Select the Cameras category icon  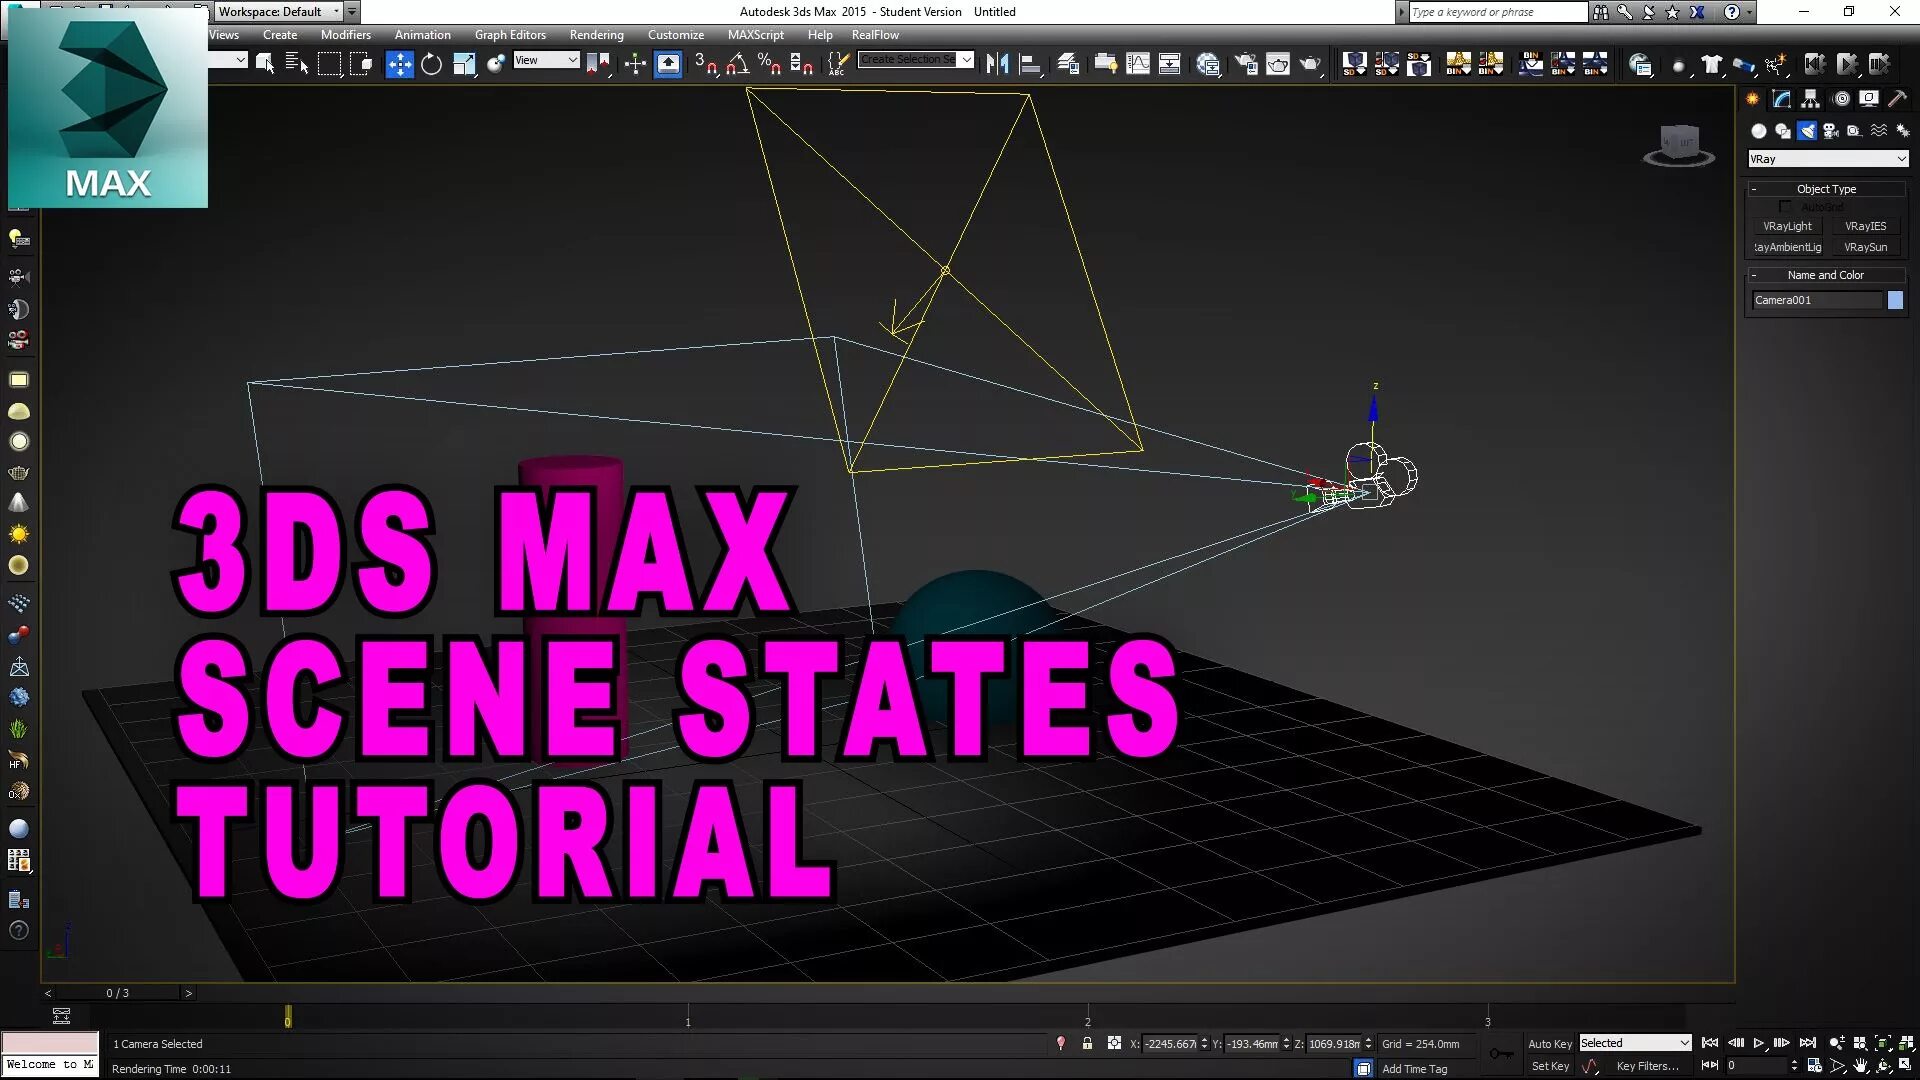coord(1831,131)
